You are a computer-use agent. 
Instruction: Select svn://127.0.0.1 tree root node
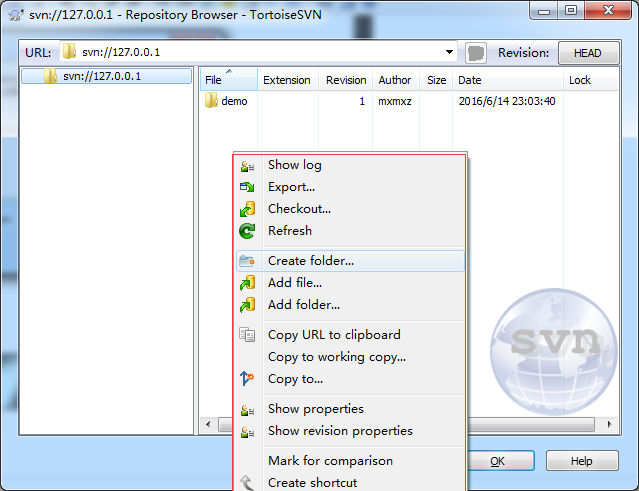pos(106,76)
